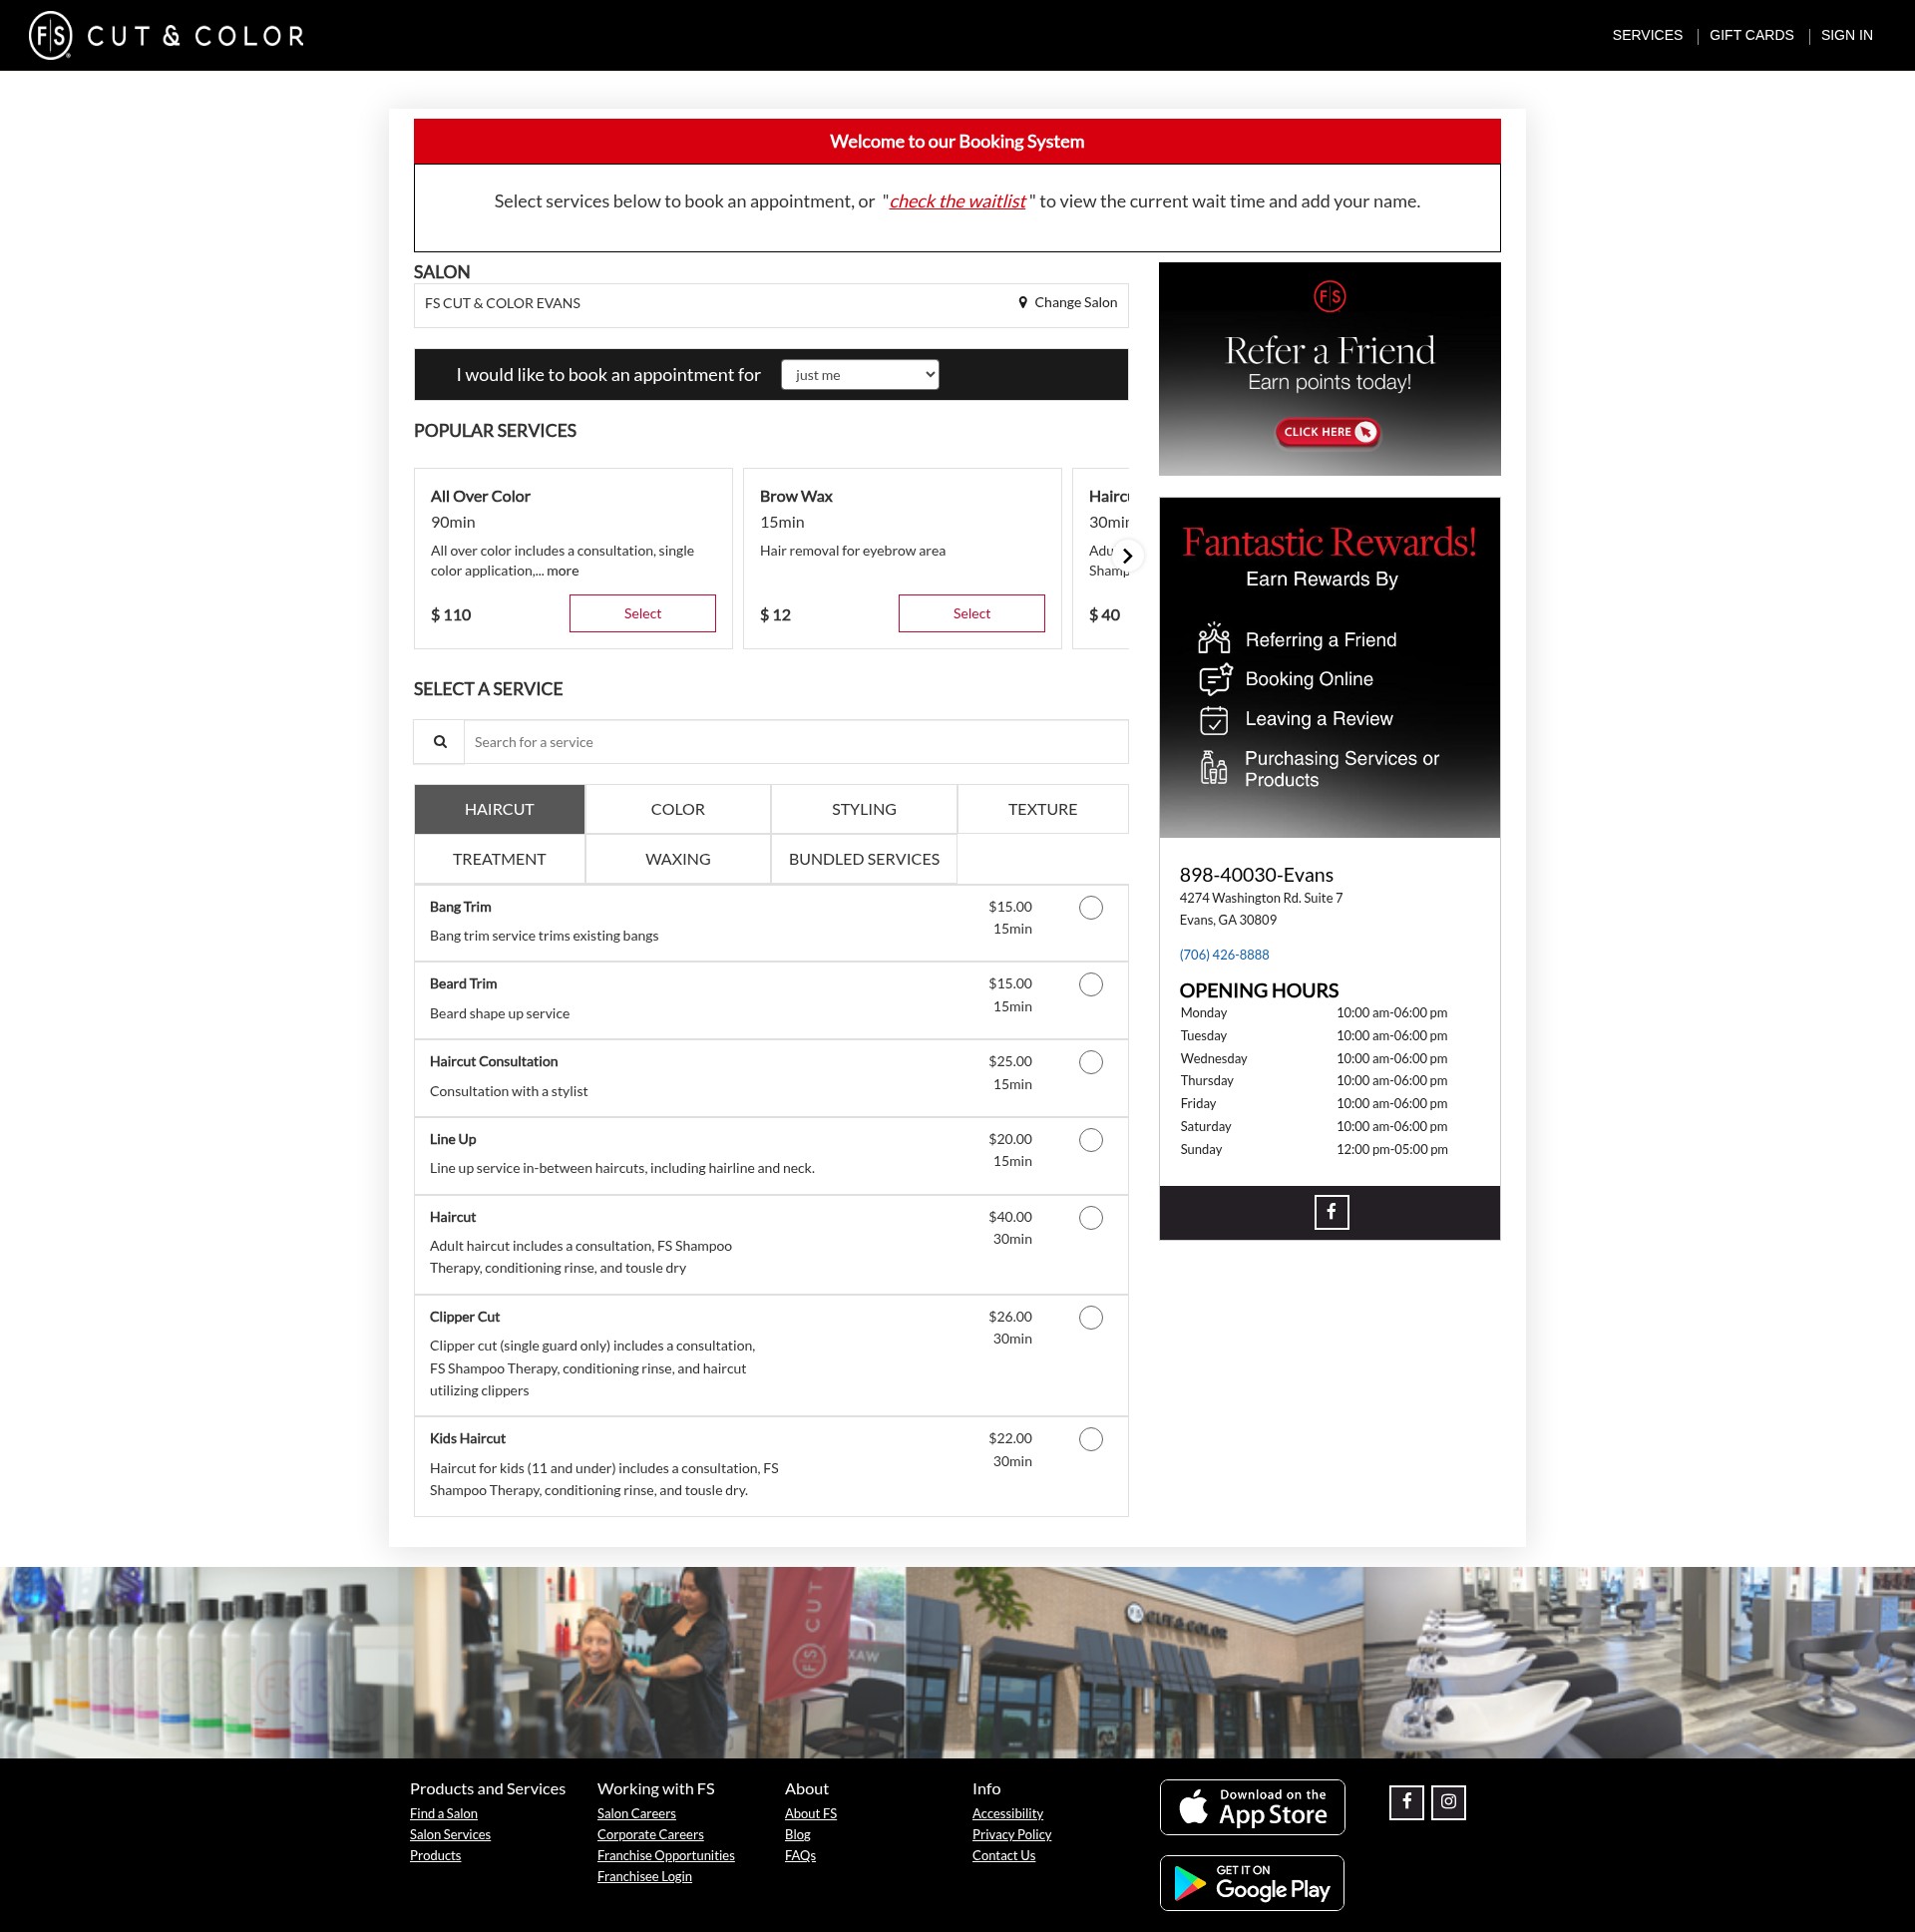Screen dimensions: 1915x1932
Task: Open the Blog footer link
Action: tap(797, 1834)
